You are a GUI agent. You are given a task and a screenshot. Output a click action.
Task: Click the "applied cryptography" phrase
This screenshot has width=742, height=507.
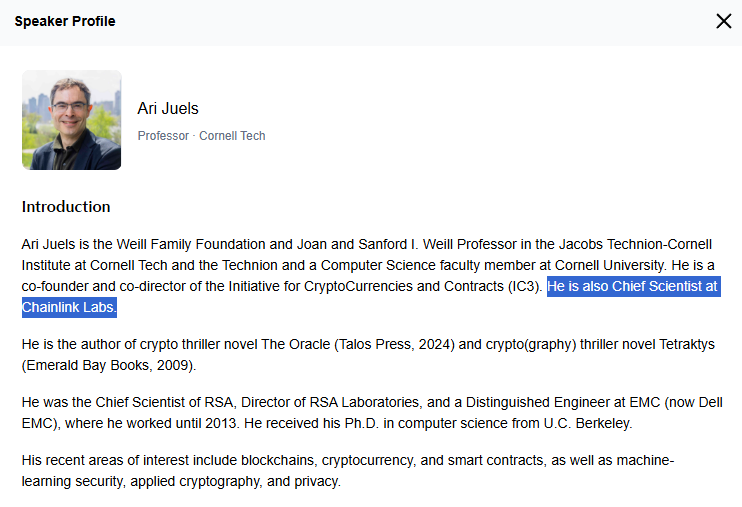point(194,481)
